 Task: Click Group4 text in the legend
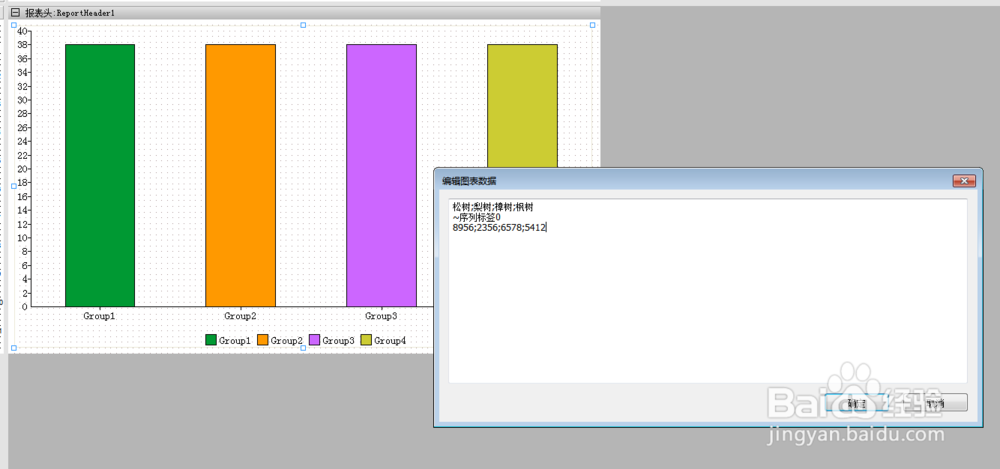pyautogui.click(x=390, y=341)
